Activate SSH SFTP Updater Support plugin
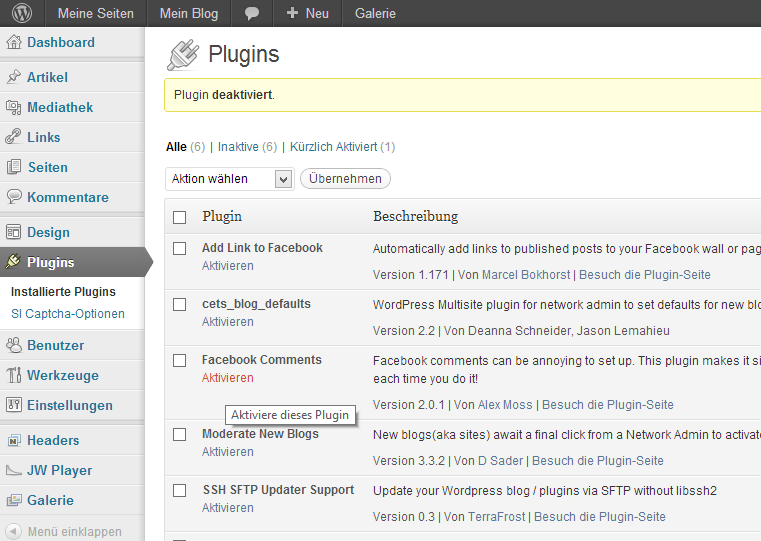The height and width of the screenshot is (541, 761). coord(228,508)
